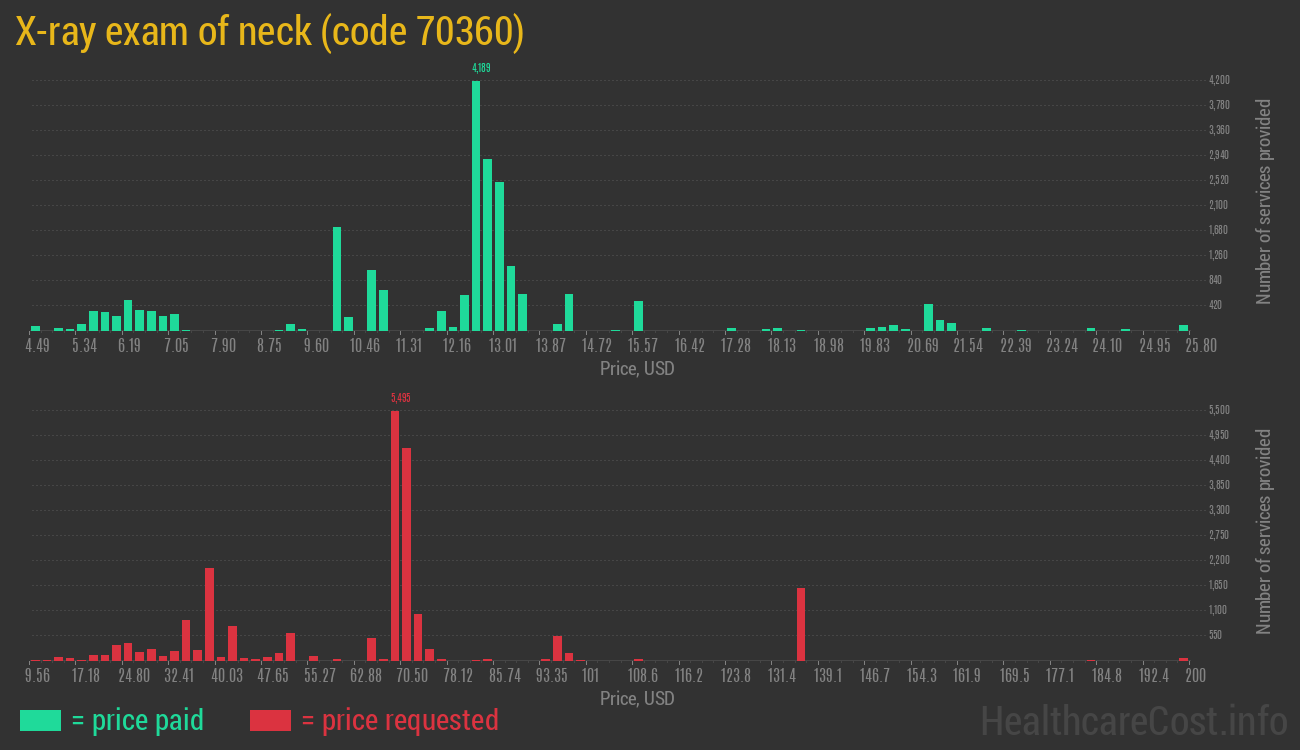Click the lower chart's Price, USD axis label
This screenshot has height=750, width=1300.
637,698
